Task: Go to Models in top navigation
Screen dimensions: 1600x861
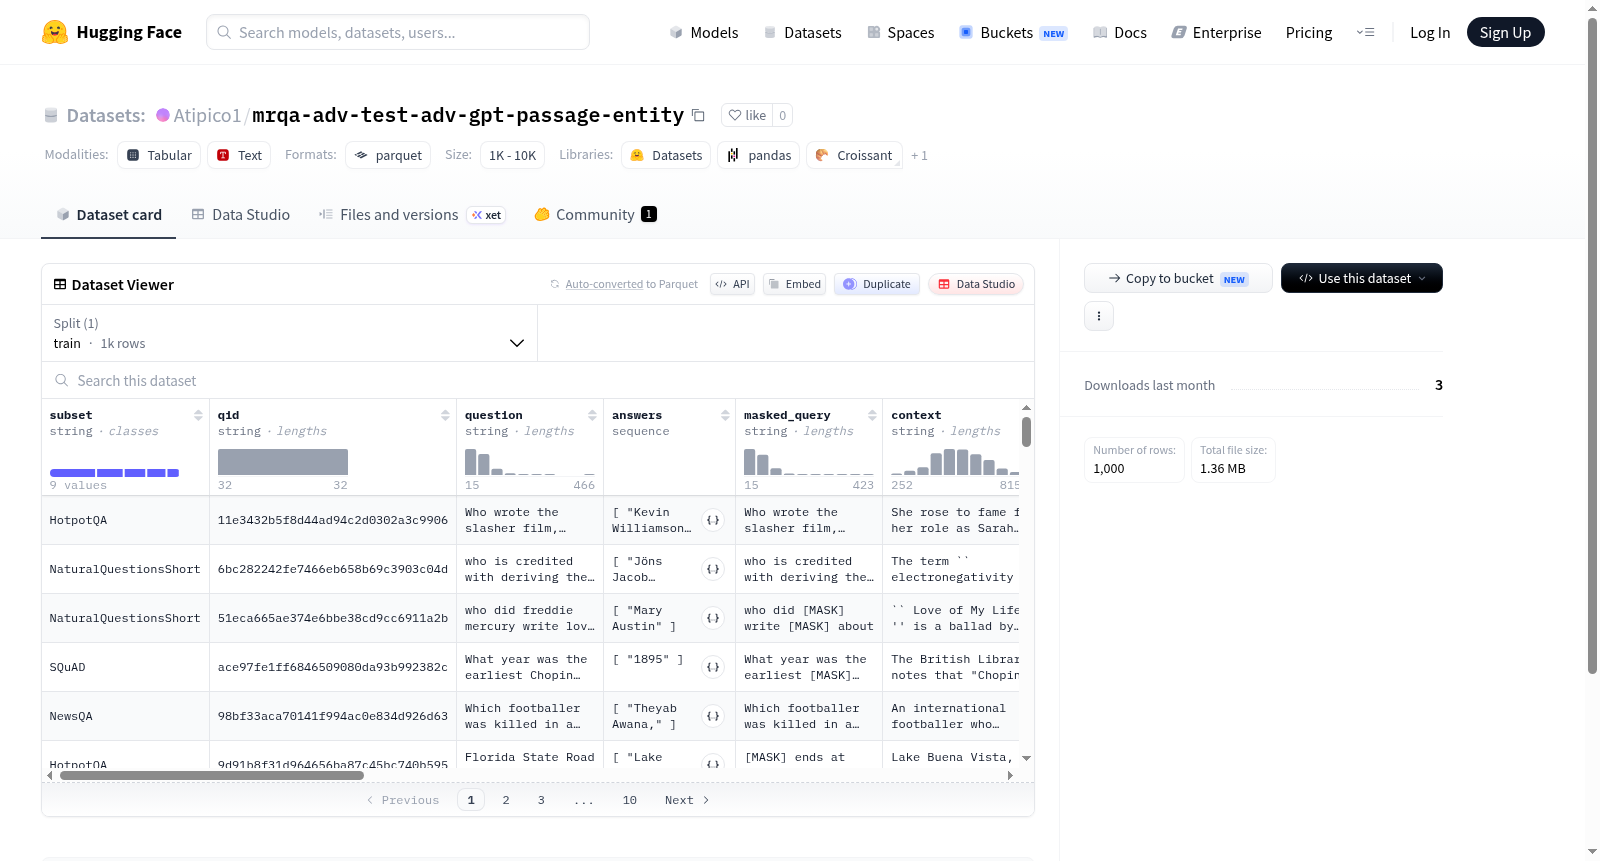Action: coord(703,32)
